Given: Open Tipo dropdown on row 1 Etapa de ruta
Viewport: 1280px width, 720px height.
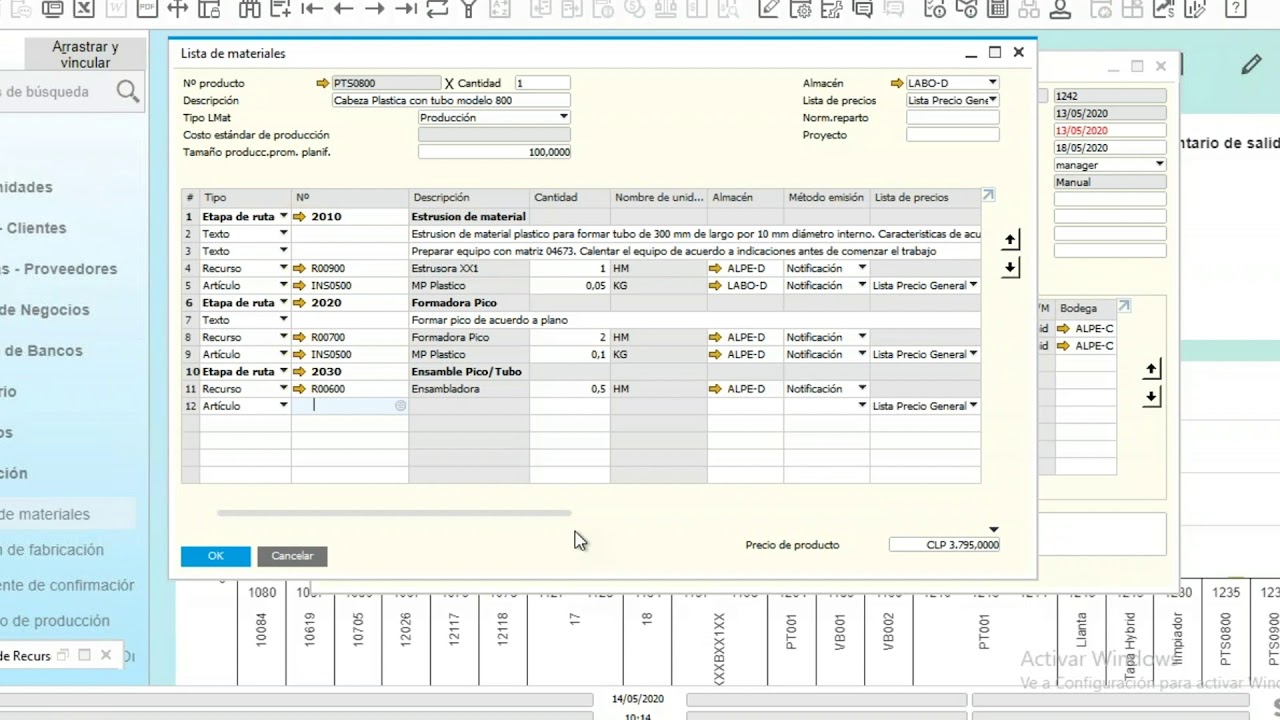Looking at the screenshot, I should (x=283, y=216).
